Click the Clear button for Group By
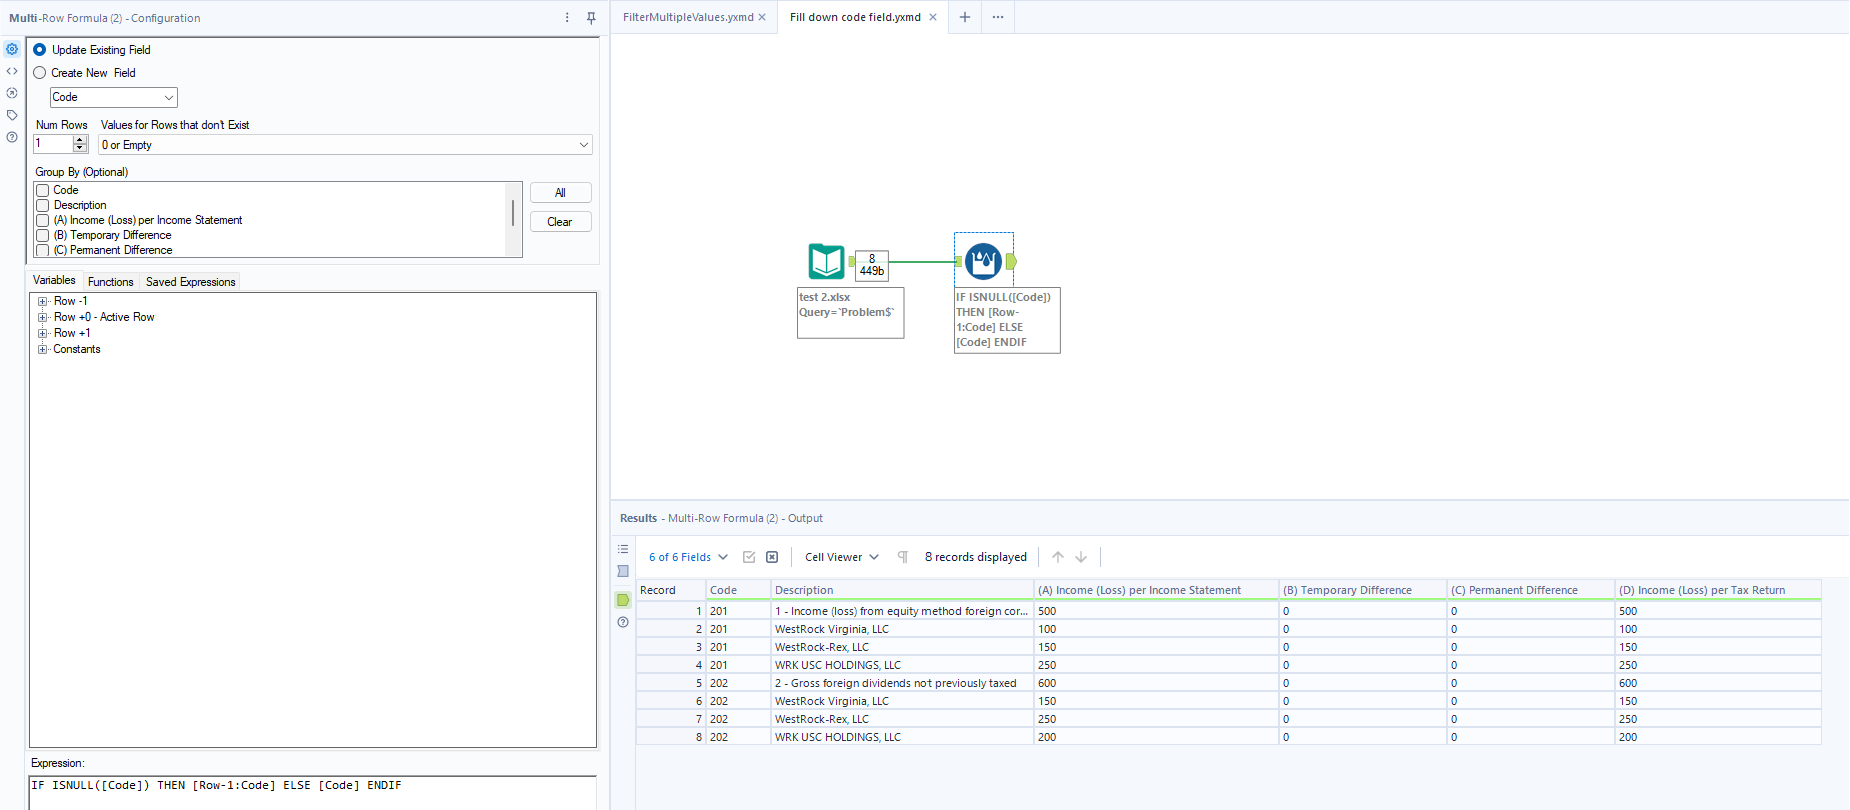 560,222
